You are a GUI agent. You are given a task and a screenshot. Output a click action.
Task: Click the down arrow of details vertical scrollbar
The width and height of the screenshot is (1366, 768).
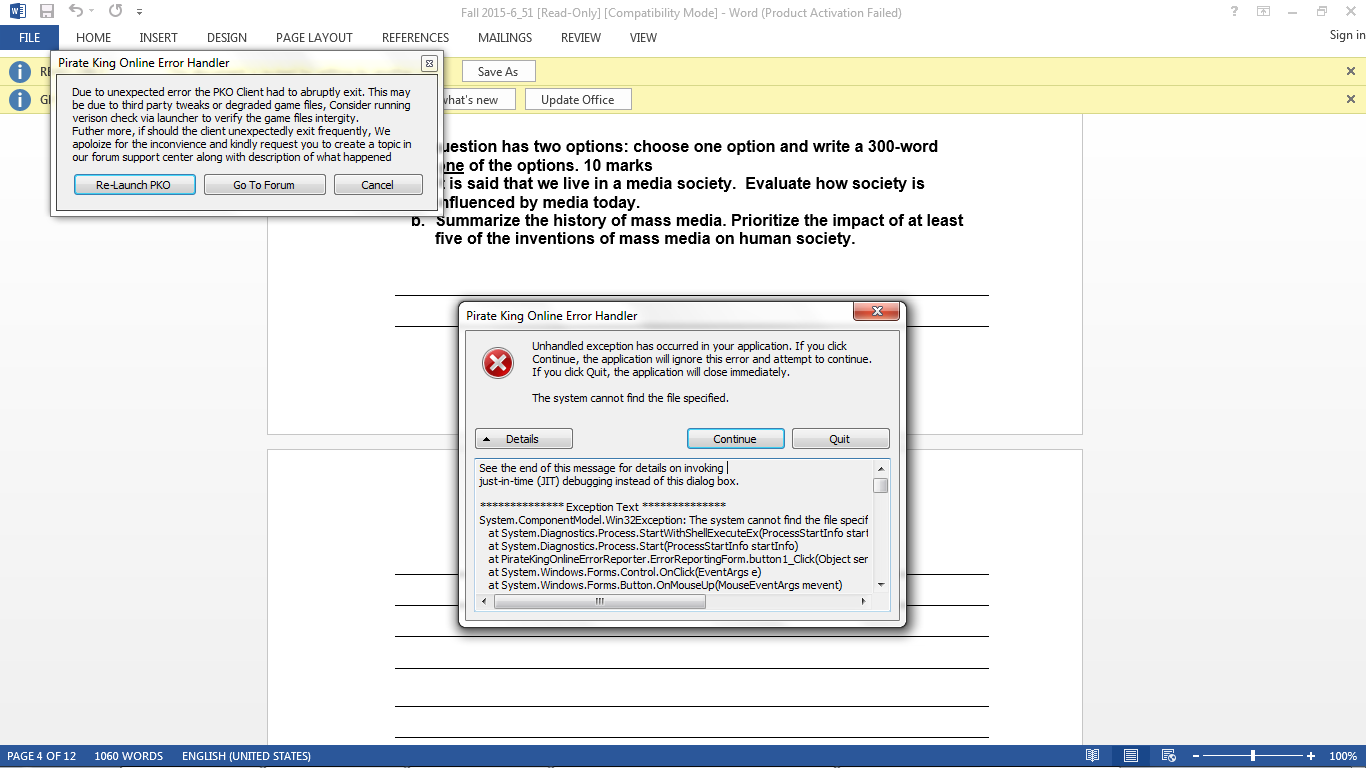(x=881, y=585)
